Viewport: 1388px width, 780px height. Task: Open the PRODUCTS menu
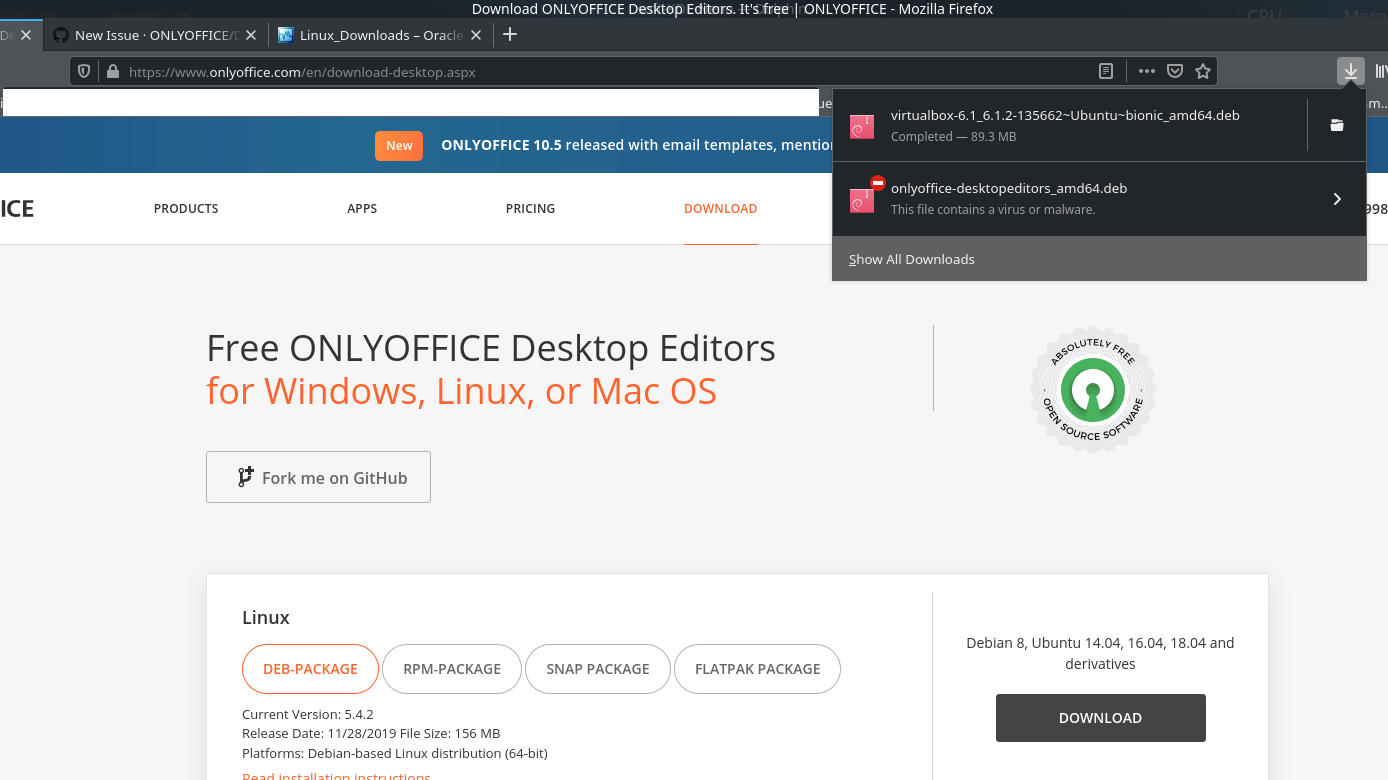point(186,209)
